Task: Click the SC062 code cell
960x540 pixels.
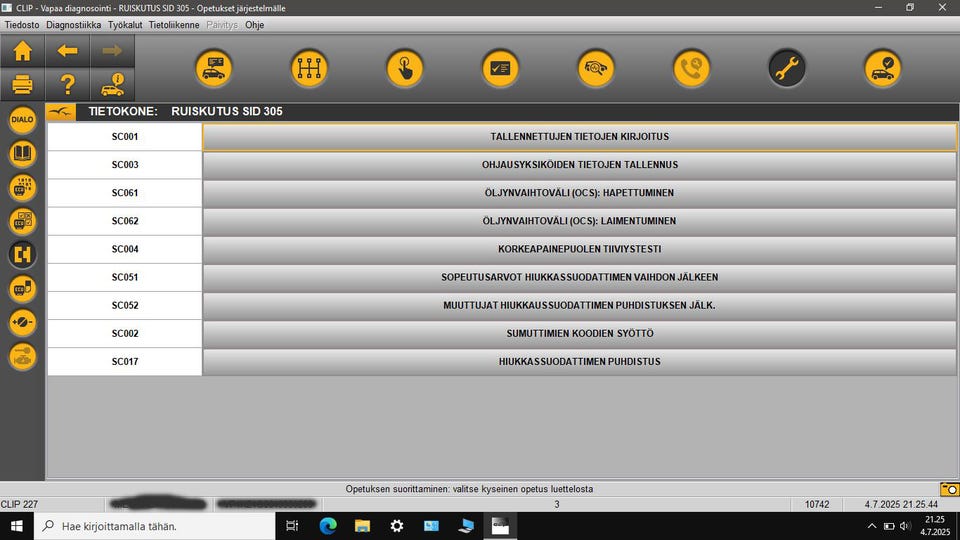Action: [125, 221]
